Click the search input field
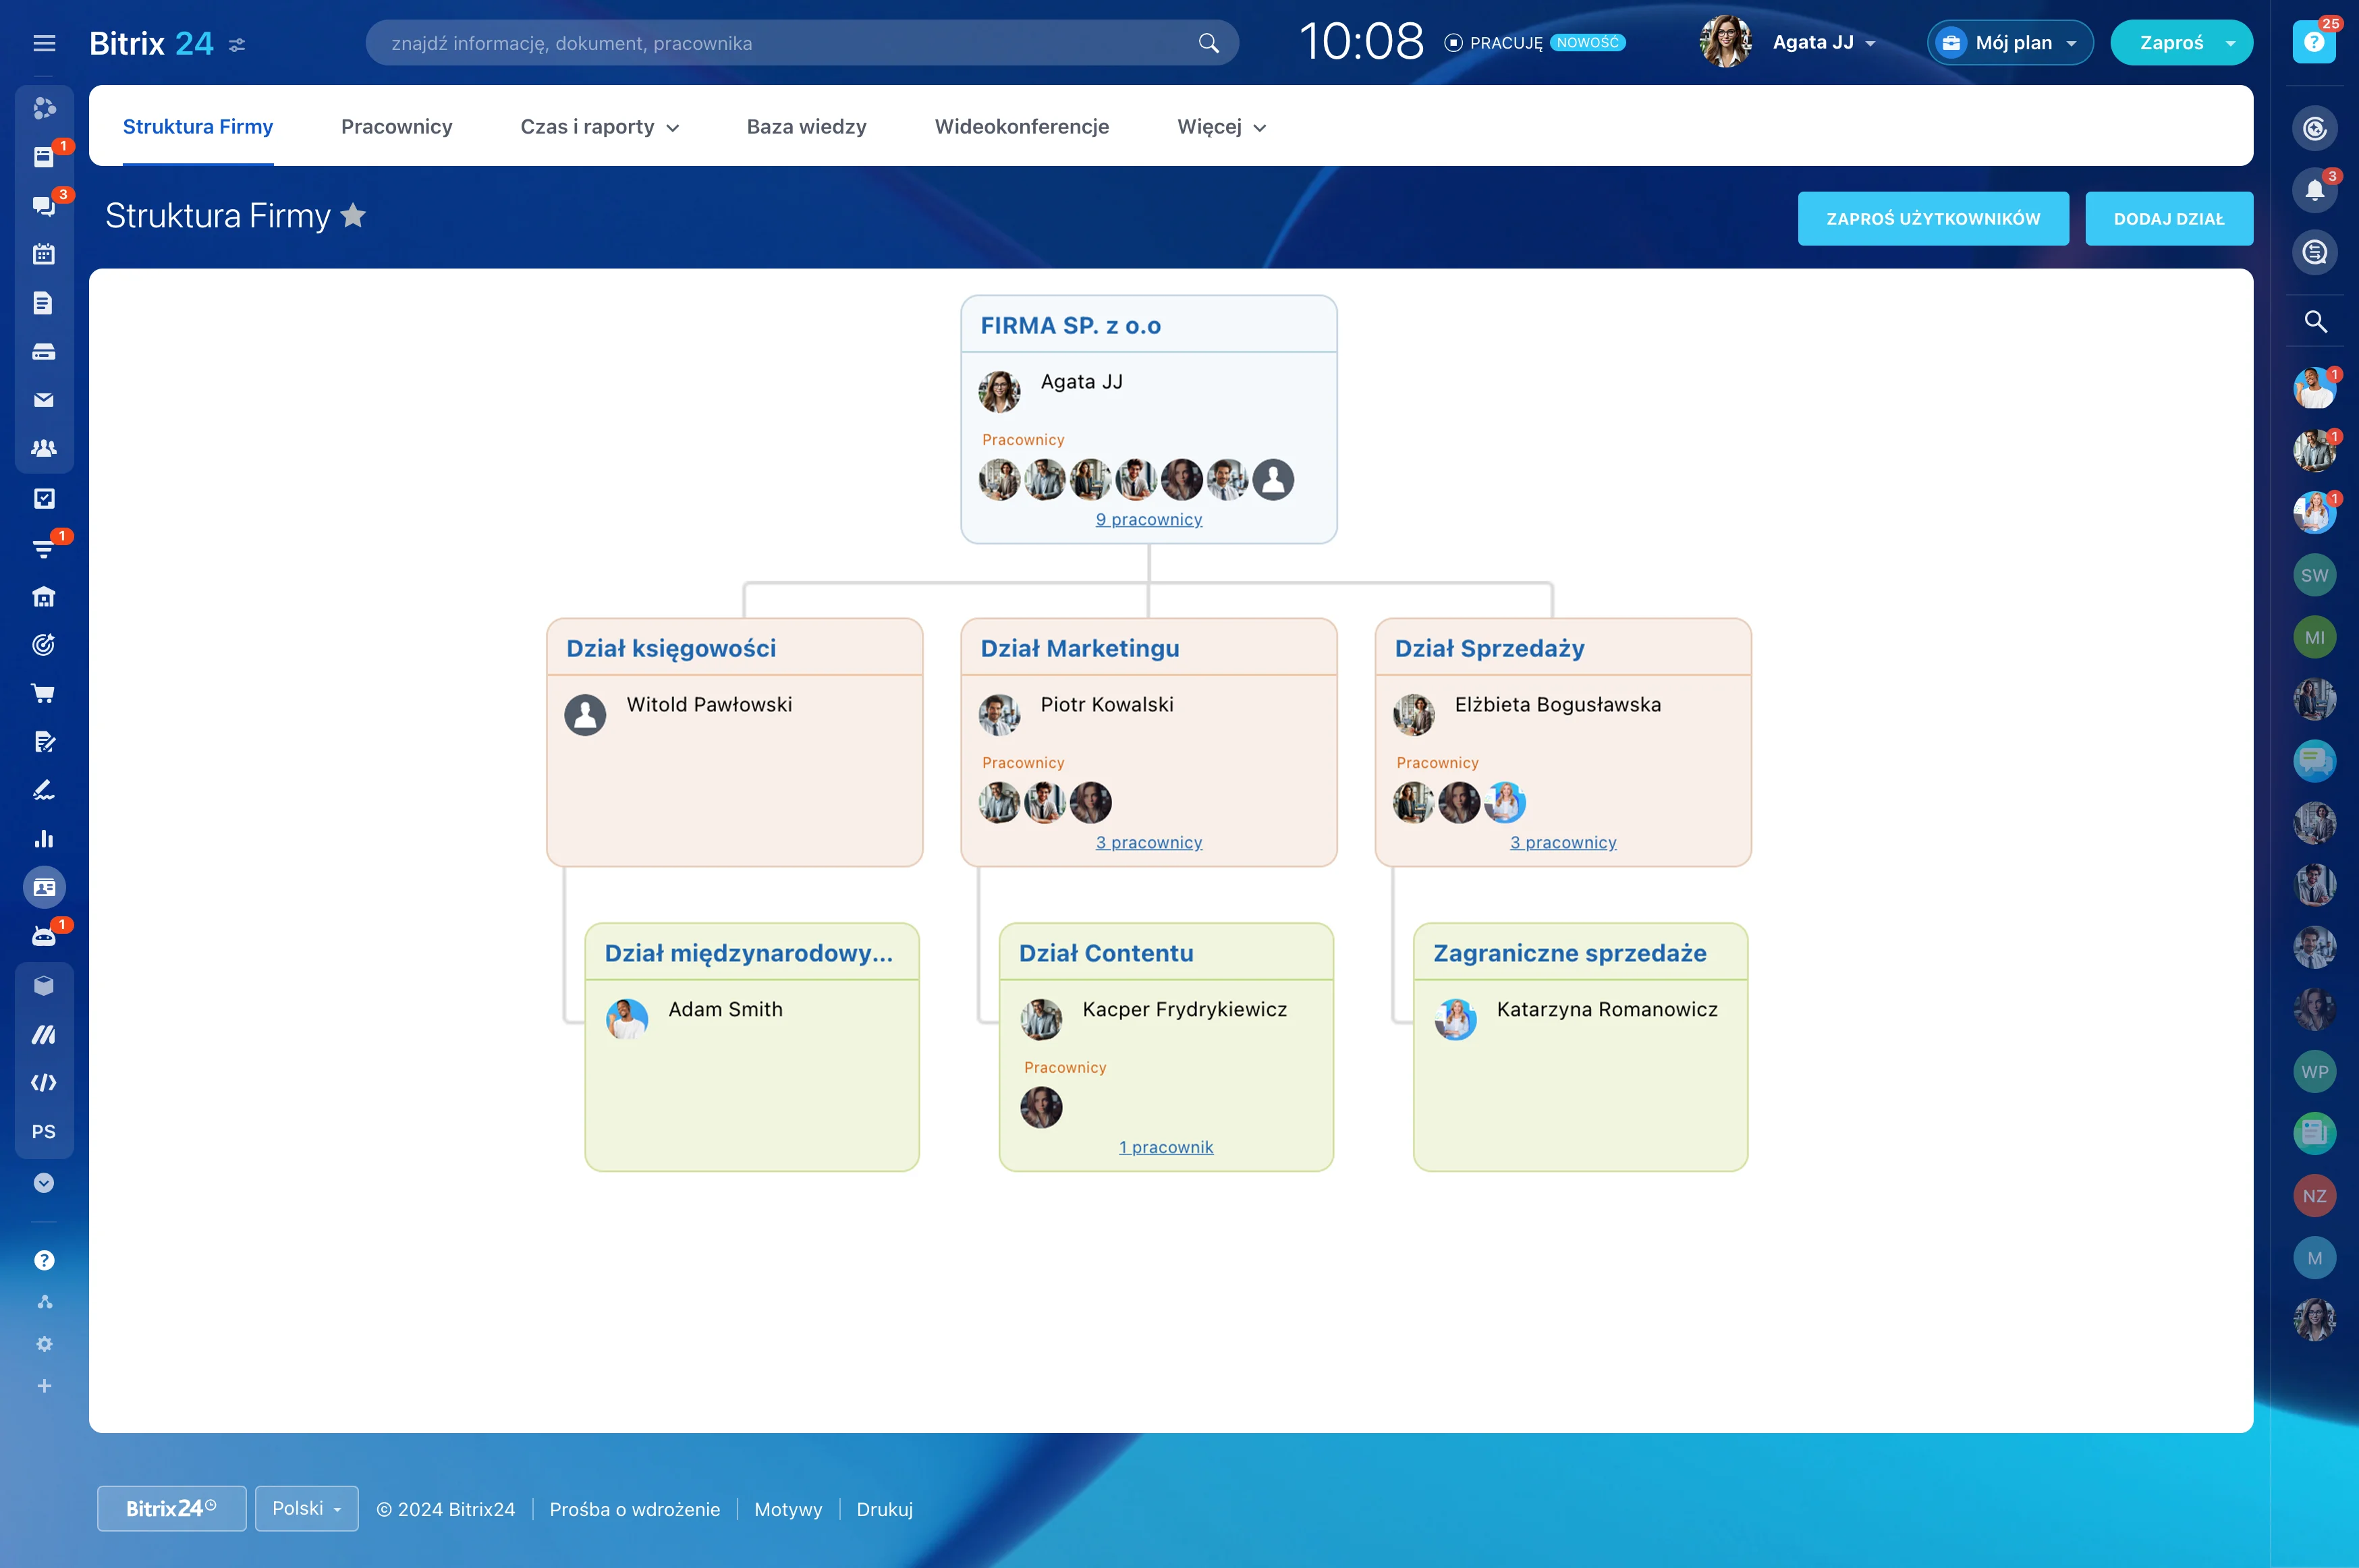Screen dimensions: 2359x1568 780,43
